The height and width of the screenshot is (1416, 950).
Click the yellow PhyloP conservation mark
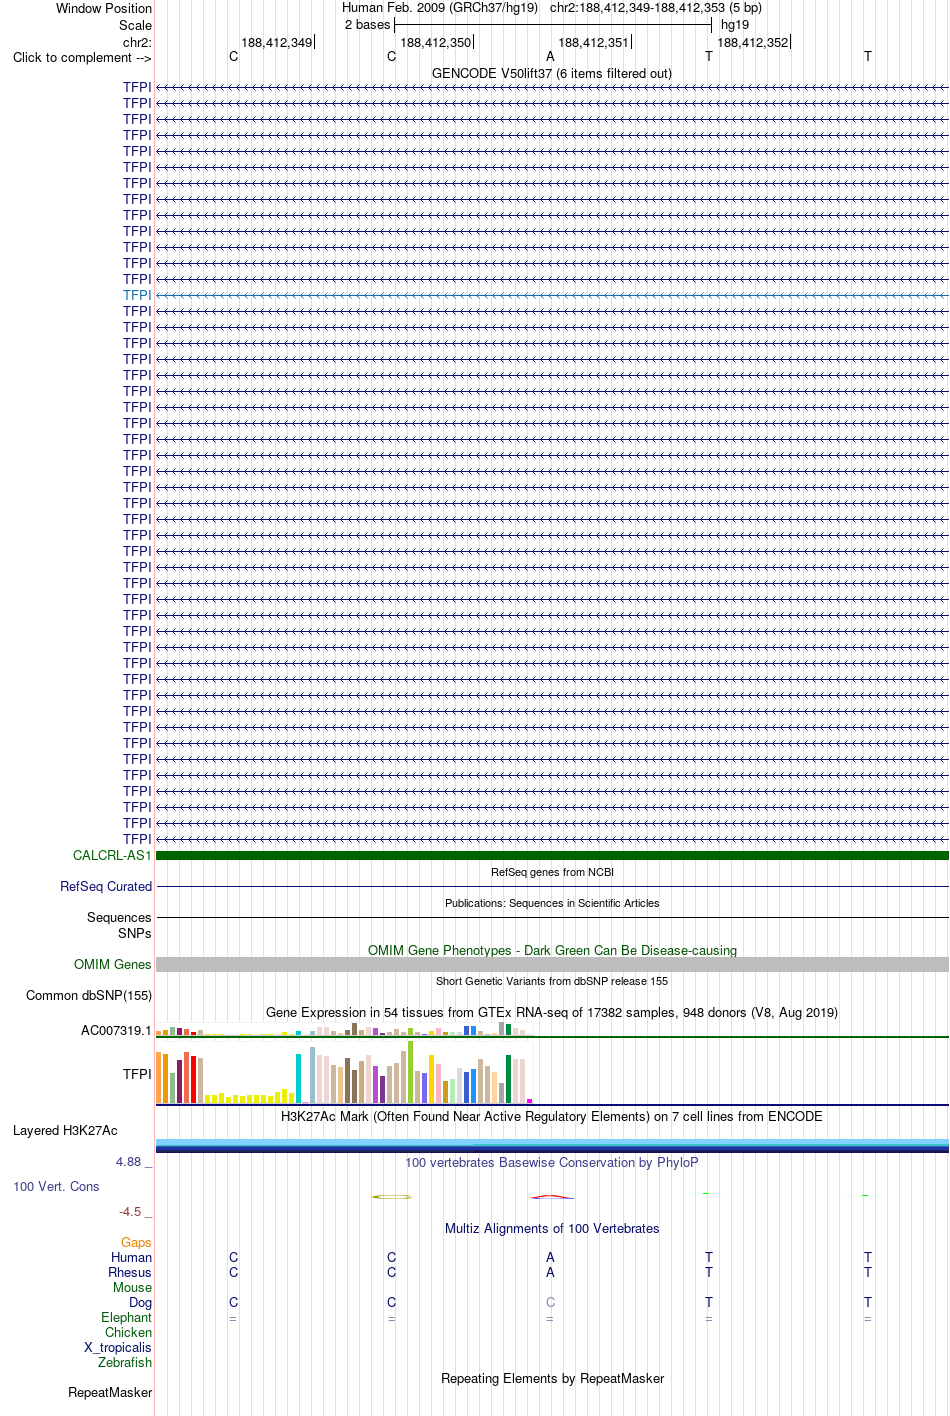(392, 1196)
